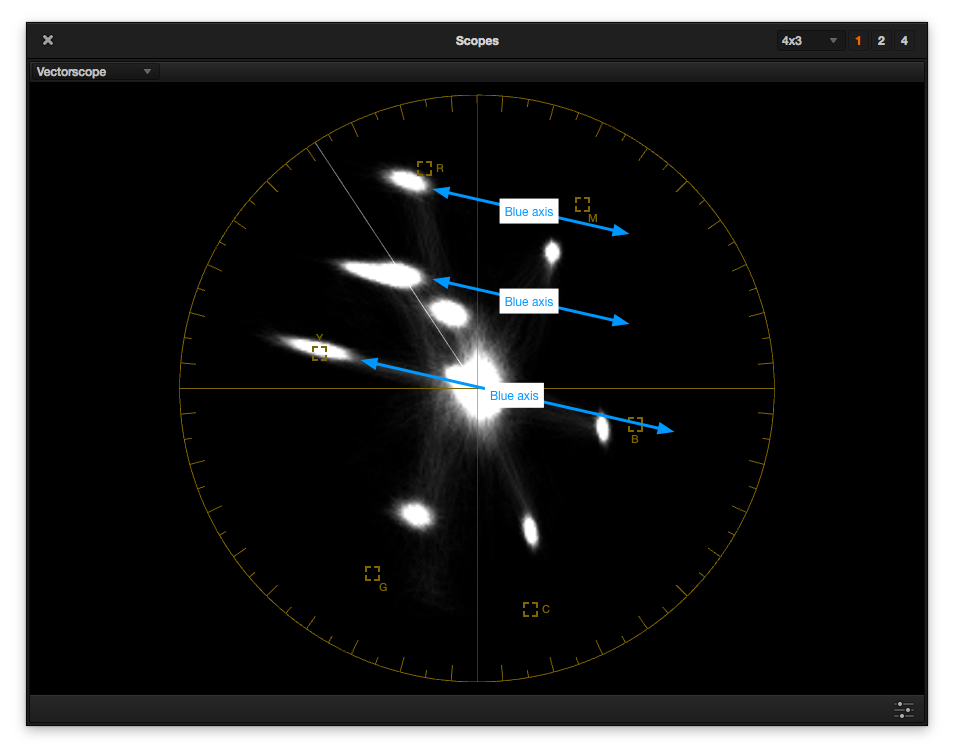Click the green G target box
954x756 pixels.
(x=372, y=573)
